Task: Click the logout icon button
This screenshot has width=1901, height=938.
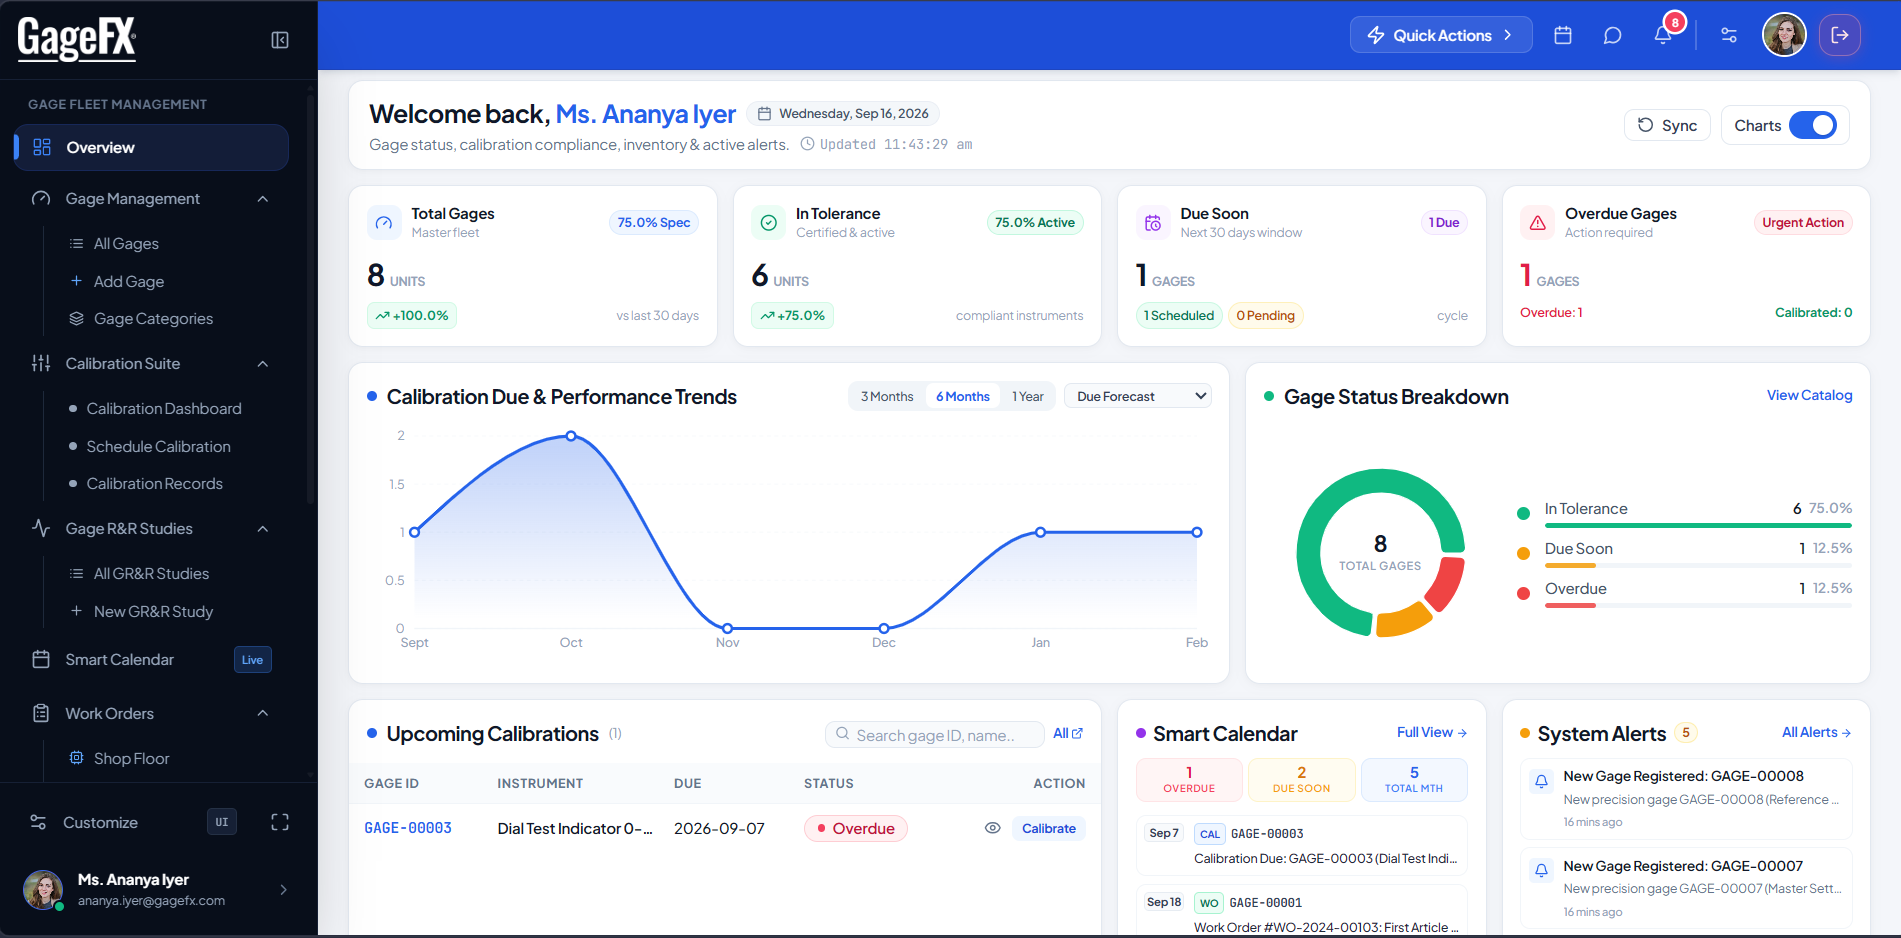Action: 1840,35
